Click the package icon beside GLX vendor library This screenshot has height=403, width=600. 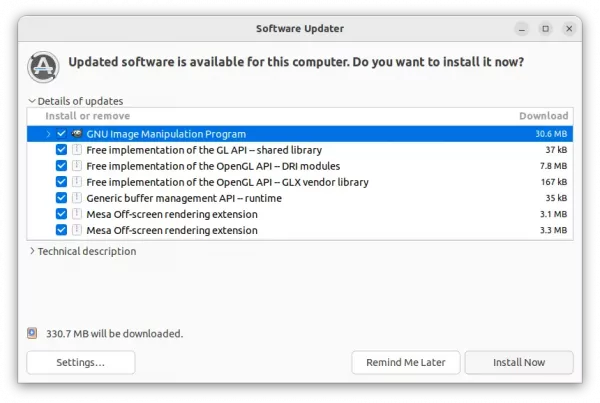pyautogui.click(x=77, y=182)
